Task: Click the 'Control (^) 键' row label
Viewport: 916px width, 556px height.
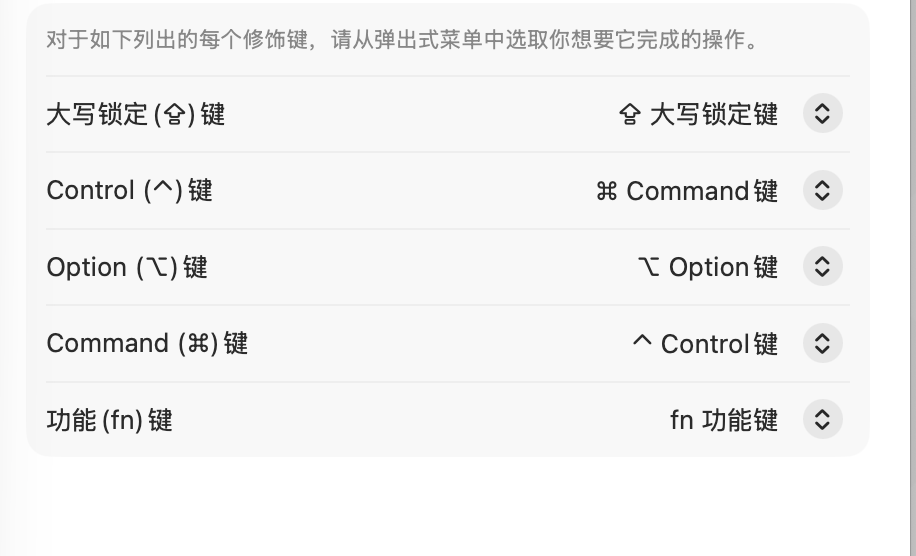Action: pos(129,190)
